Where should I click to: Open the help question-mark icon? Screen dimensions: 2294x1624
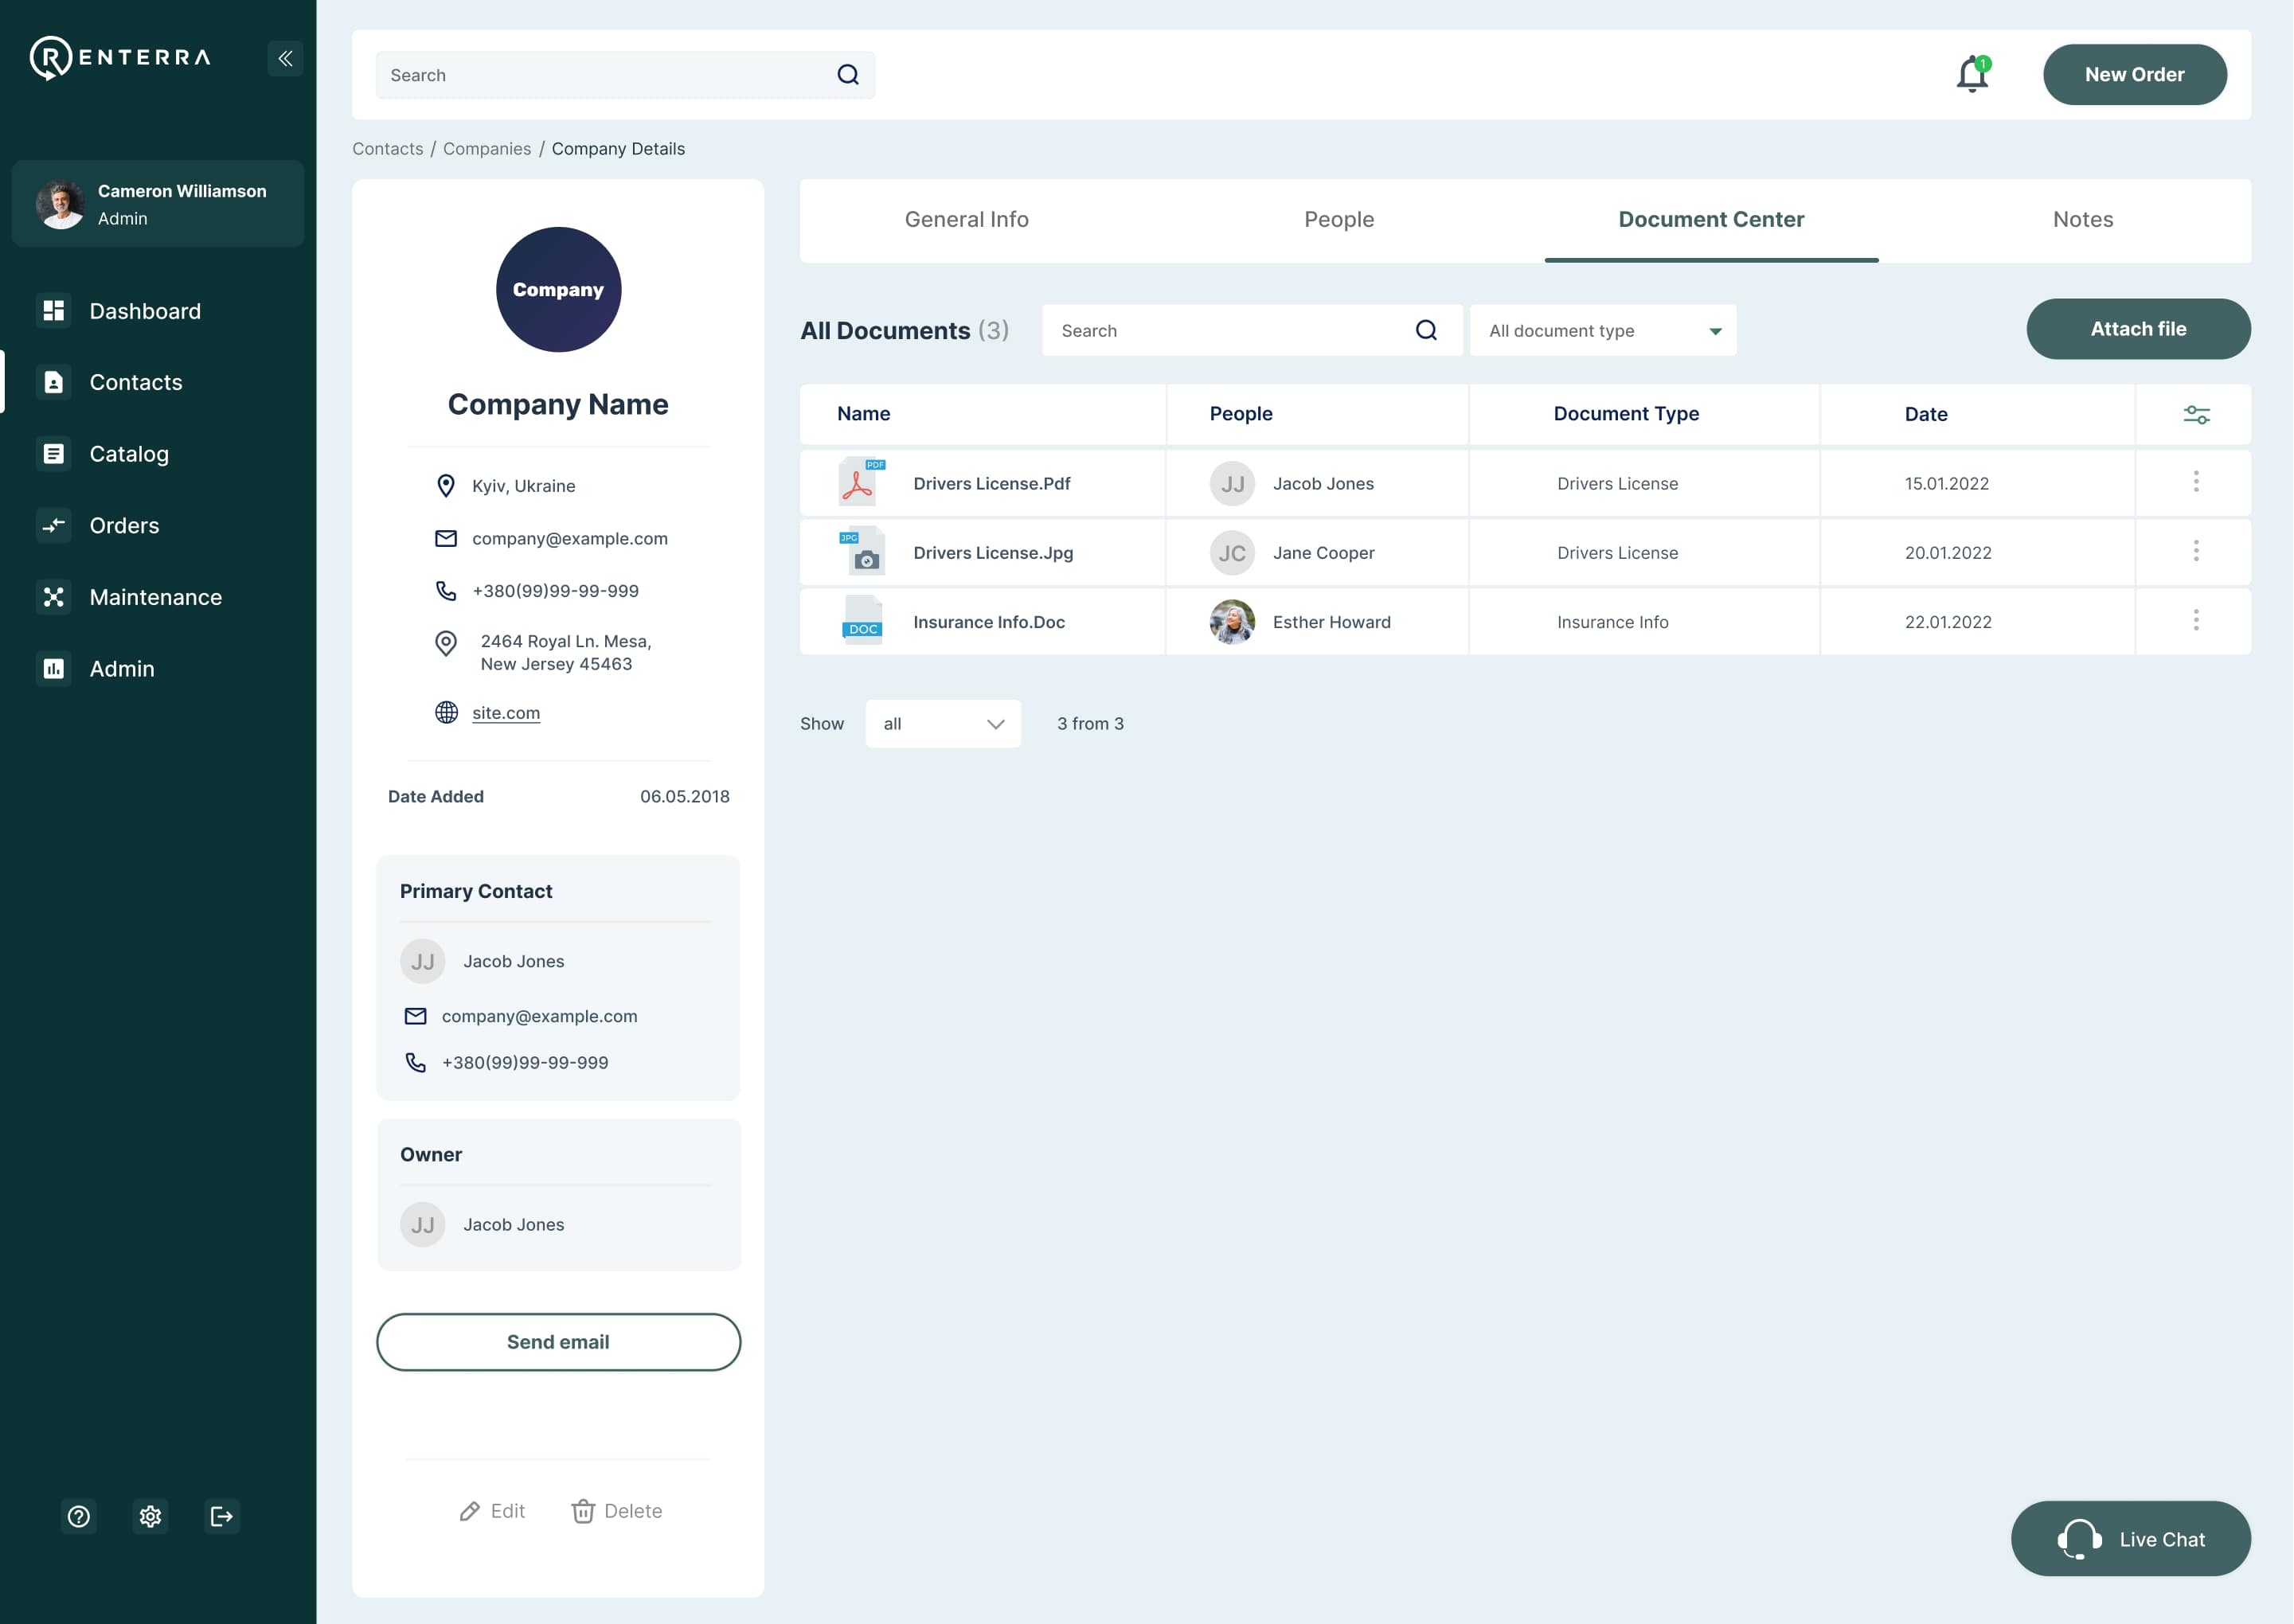click(79, 1516)
